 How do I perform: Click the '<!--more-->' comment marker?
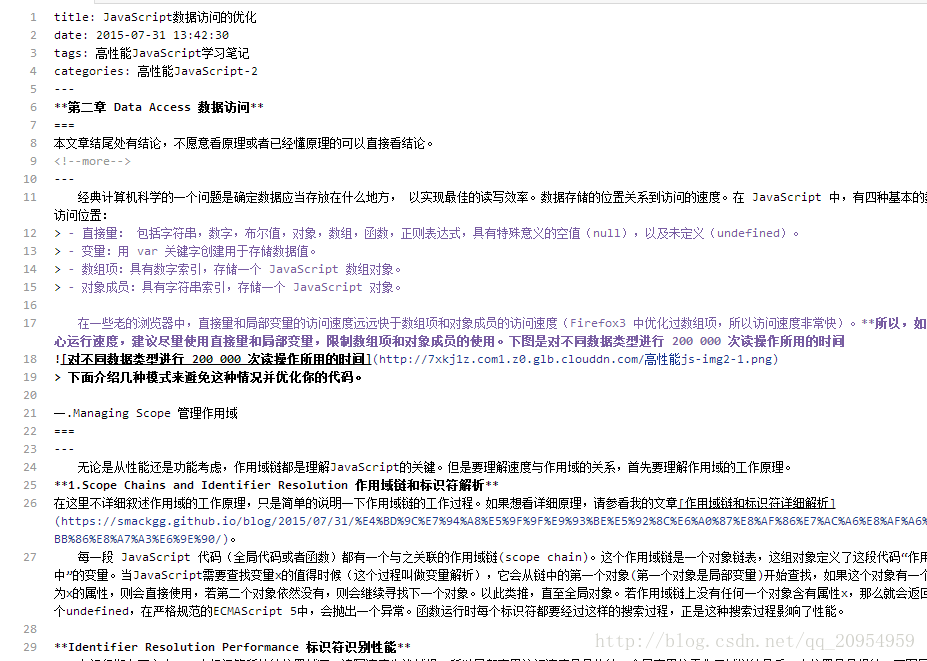(92, 161)
